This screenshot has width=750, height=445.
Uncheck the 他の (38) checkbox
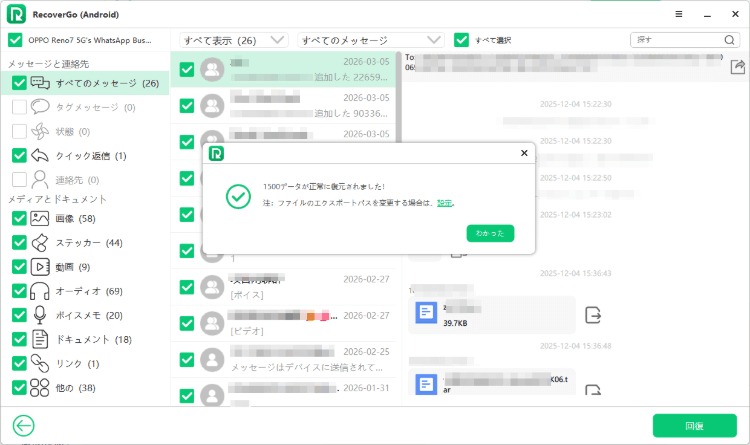click(x=19, y=388)
